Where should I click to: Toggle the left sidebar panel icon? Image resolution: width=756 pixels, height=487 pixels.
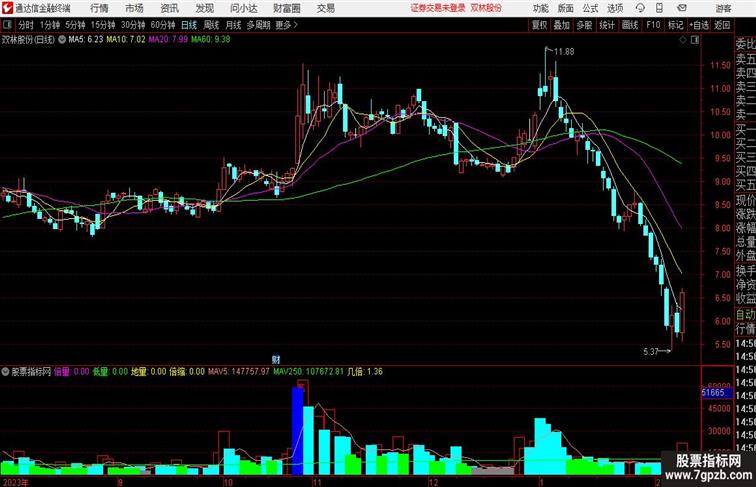[7, 25]
